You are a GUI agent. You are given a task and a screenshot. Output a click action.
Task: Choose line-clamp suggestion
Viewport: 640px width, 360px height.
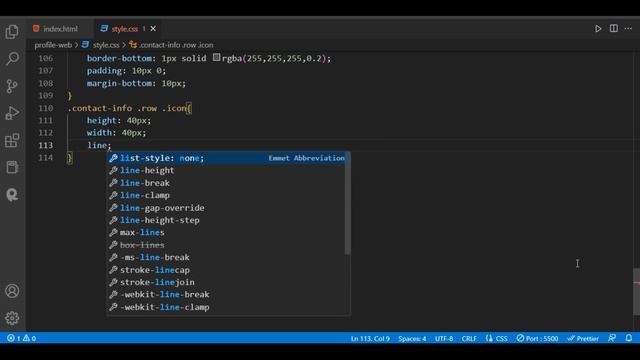click(x=226, y=195)
